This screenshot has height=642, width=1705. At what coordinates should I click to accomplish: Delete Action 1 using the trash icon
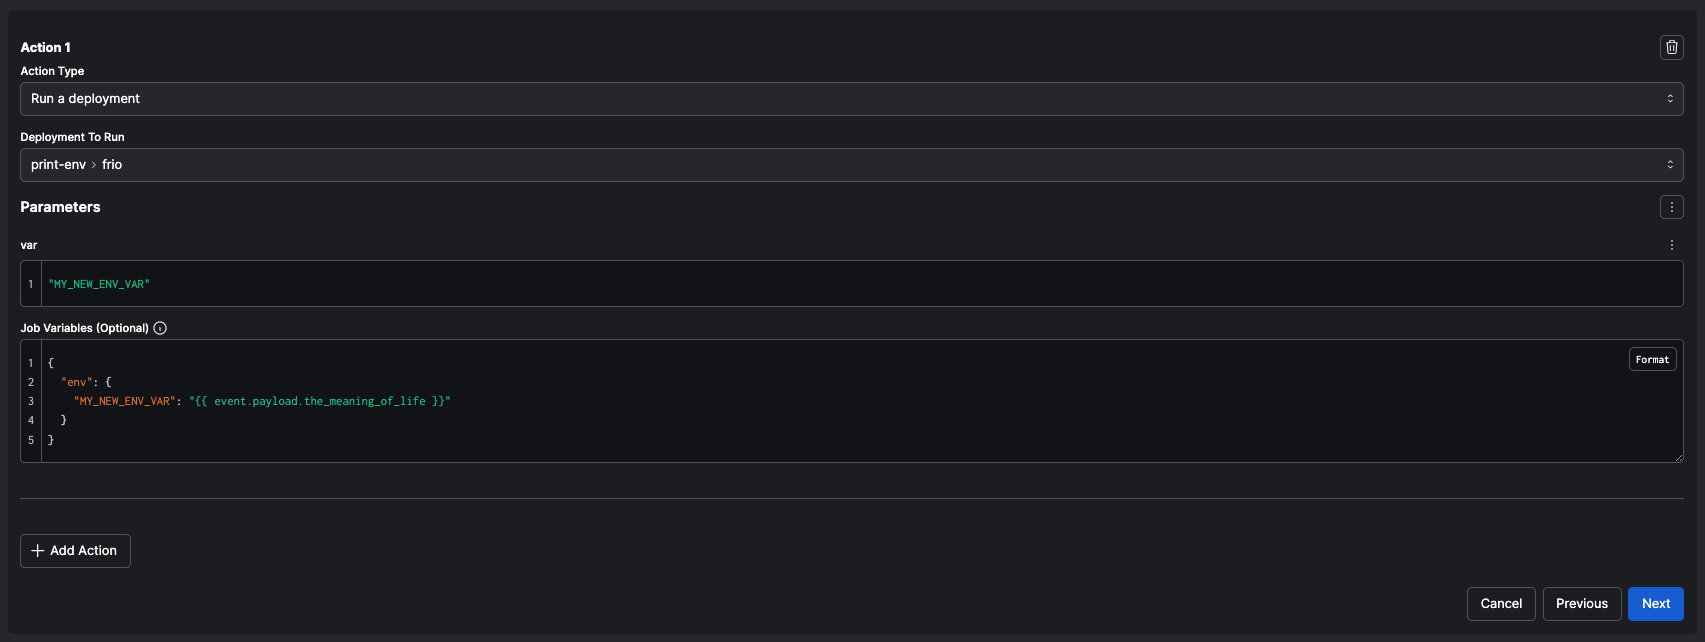click(1671, 46)
